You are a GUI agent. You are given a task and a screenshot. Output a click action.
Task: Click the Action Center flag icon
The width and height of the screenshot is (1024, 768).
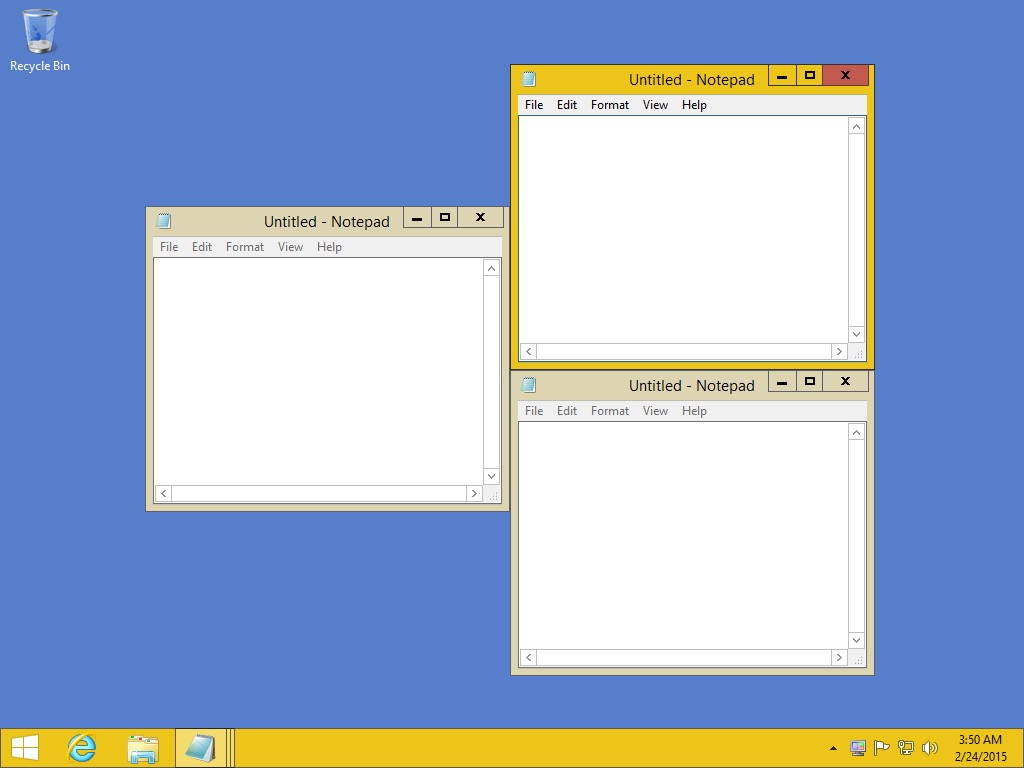[881, 748]
